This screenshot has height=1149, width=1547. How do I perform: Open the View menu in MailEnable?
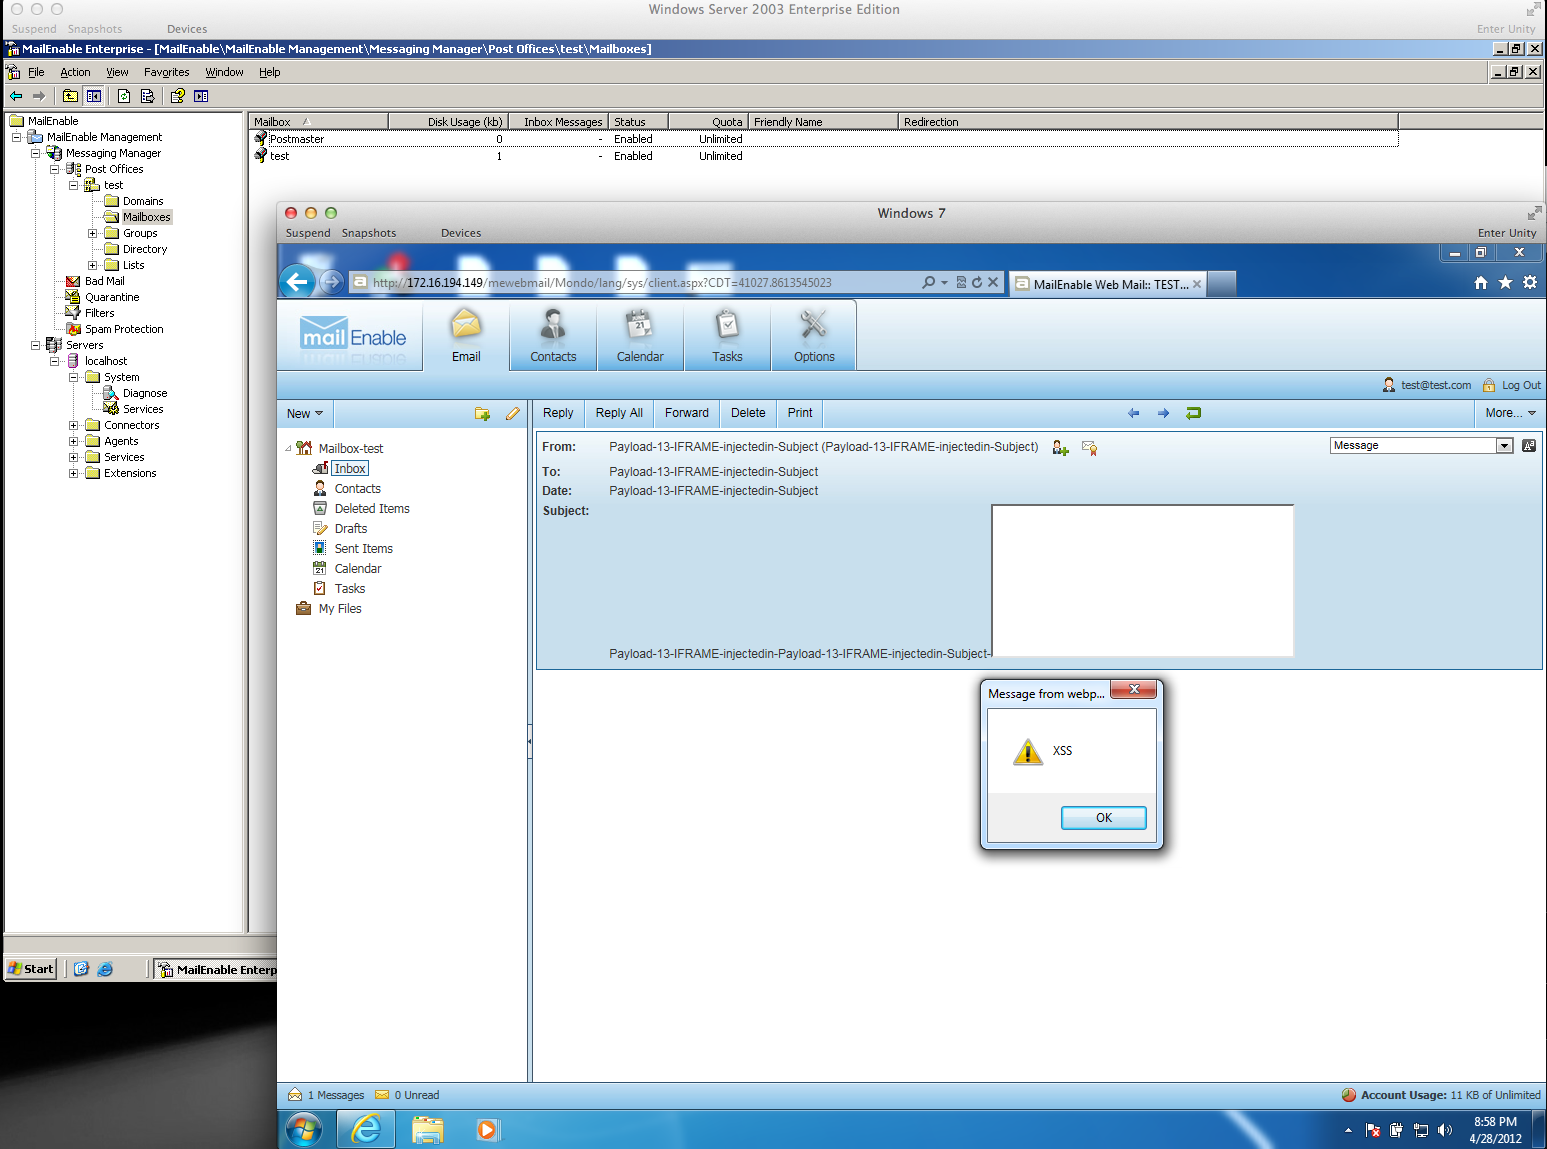(117, 72)
